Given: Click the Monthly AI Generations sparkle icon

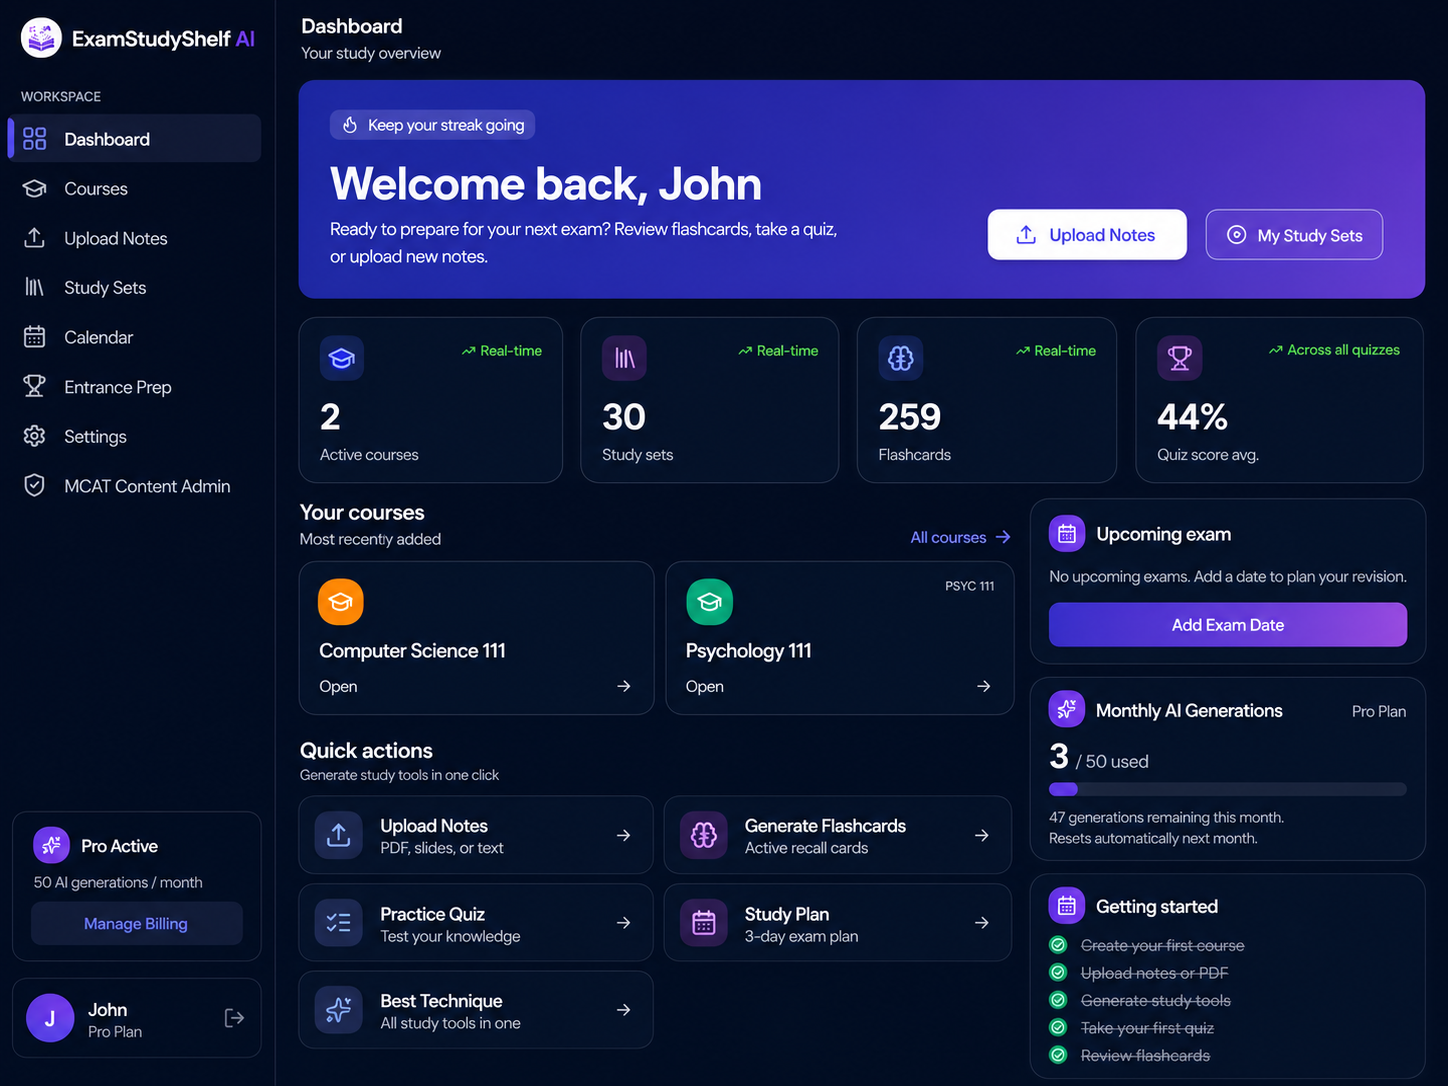Looking at the screenshot, I should tap(1067, 710).
